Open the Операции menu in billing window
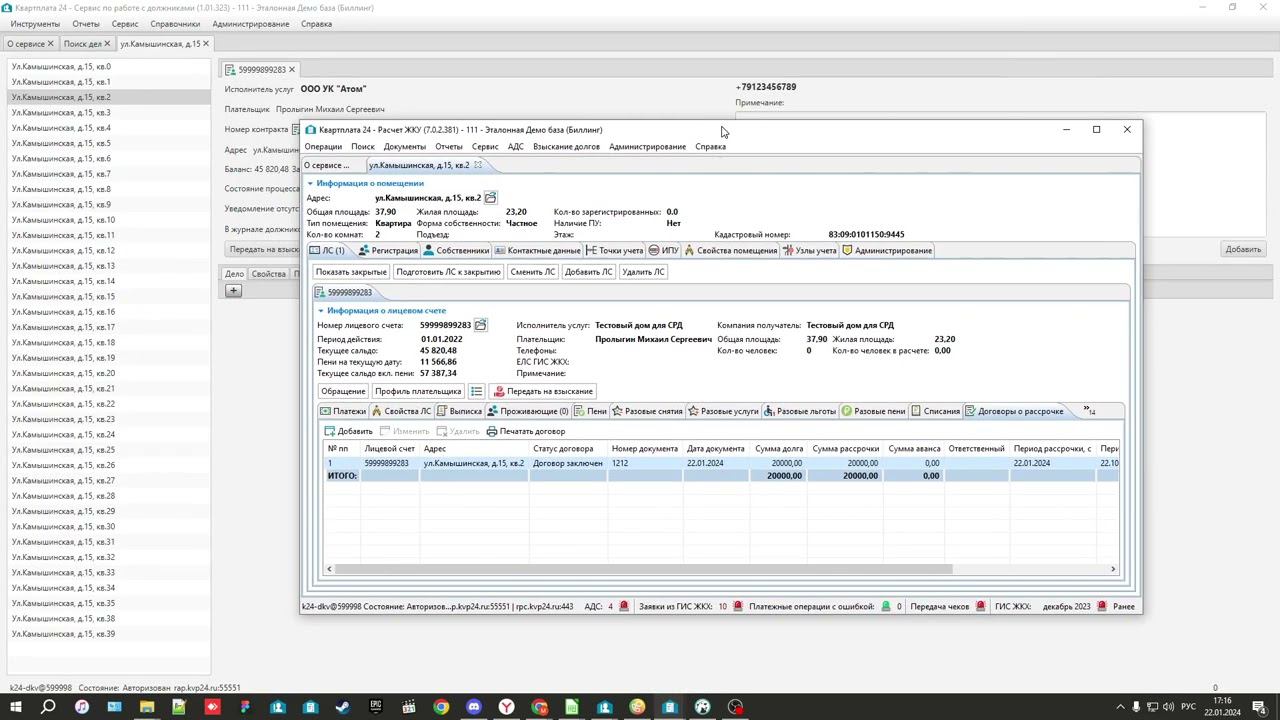Image resolution: width=1280 pixels, height=720 pixels. click(323, 147)
